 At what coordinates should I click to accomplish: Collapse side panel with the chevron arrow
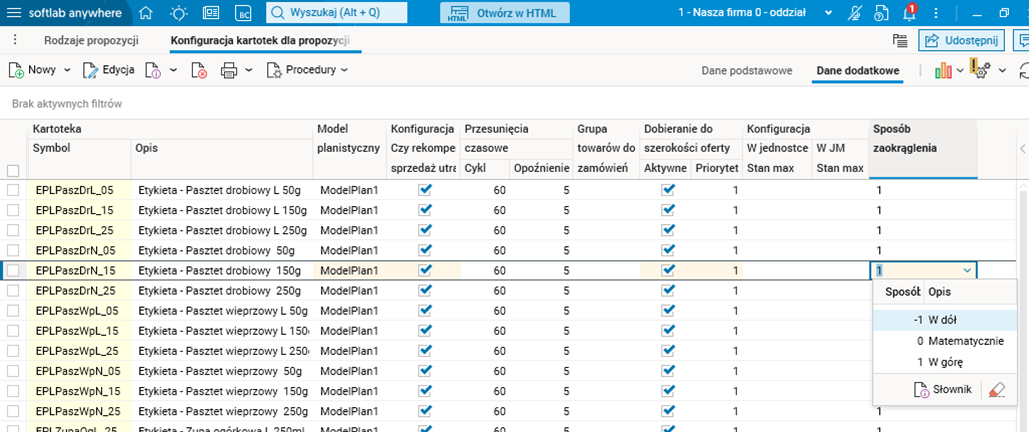[1021, 149]
